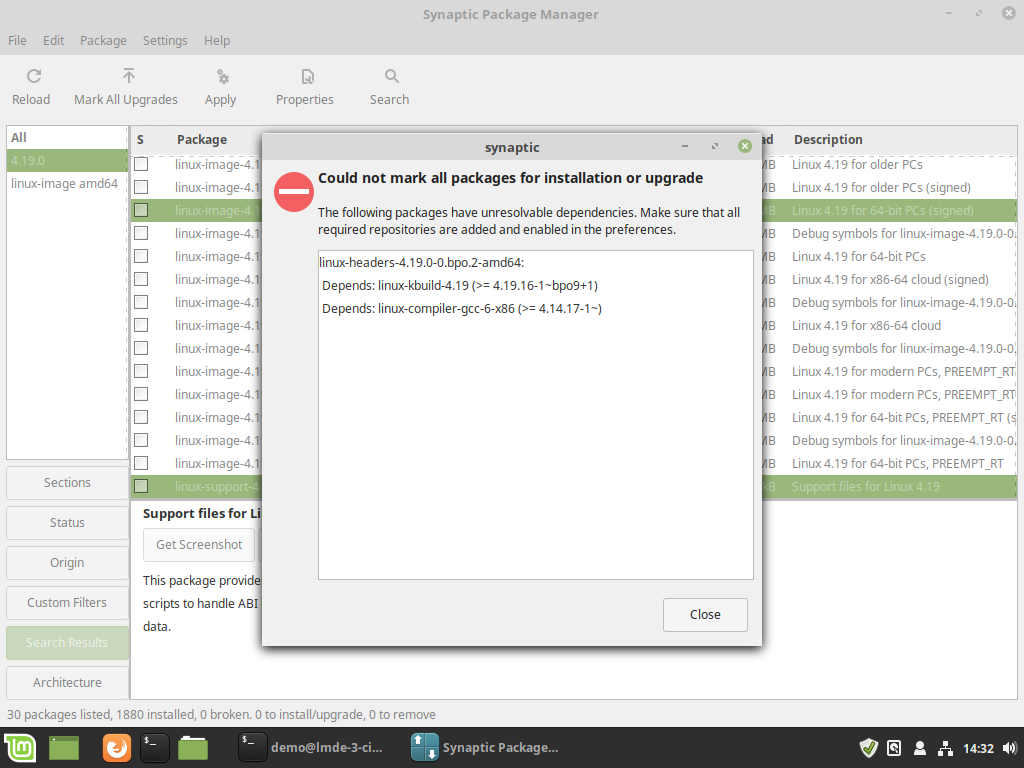
Task: Click the status bar packages listed text
Action: click(221, 714)
